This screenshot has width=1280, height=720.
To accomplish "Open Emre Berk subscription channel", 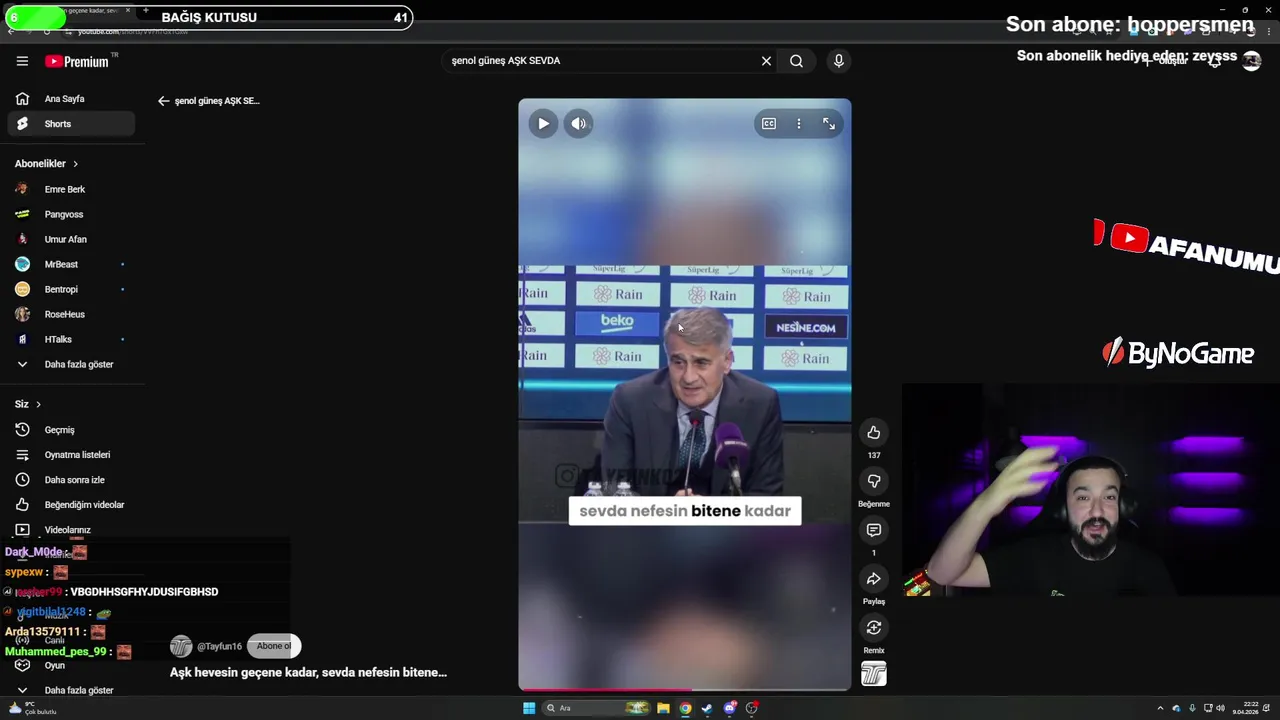I will click(x=70, y=189).
